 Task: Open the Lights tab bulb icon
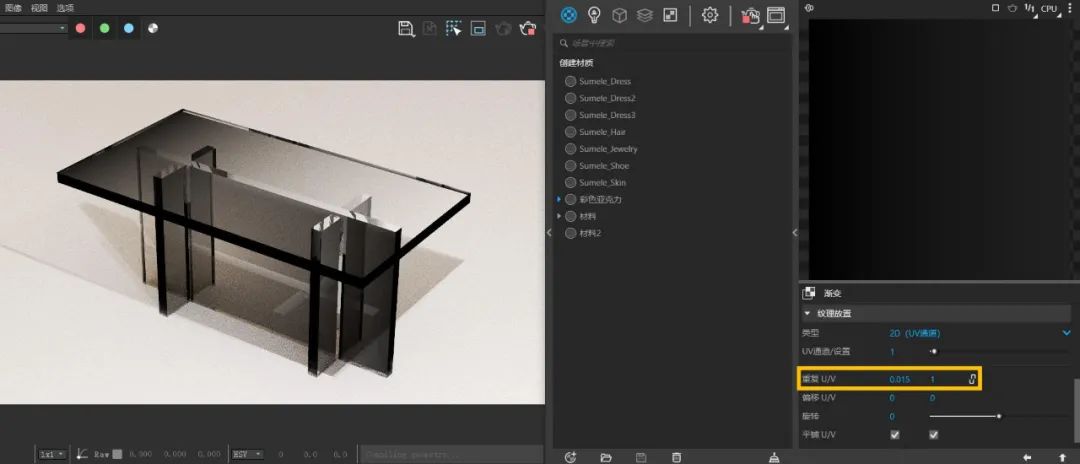pyautogui.click(x=594, y=15)
